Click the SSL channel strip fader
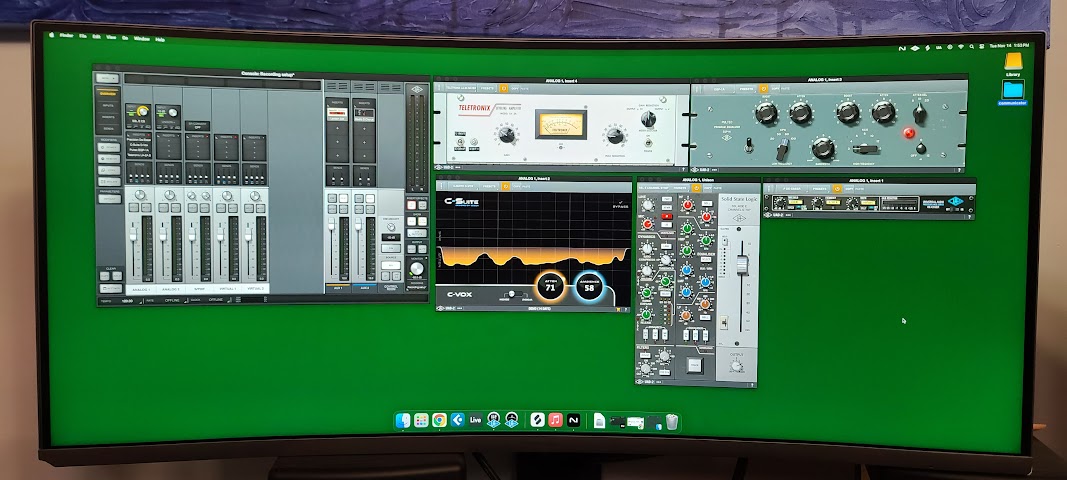Image resolution: width=1067 pixels, height=480 pixels. pyautogui.click(x=742, y=265)
